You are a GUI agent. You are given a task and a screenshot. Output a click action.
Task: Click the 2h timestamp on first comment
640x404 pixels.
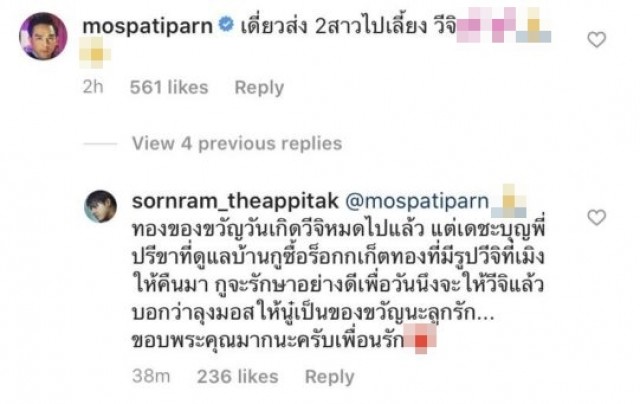point(93,87)
